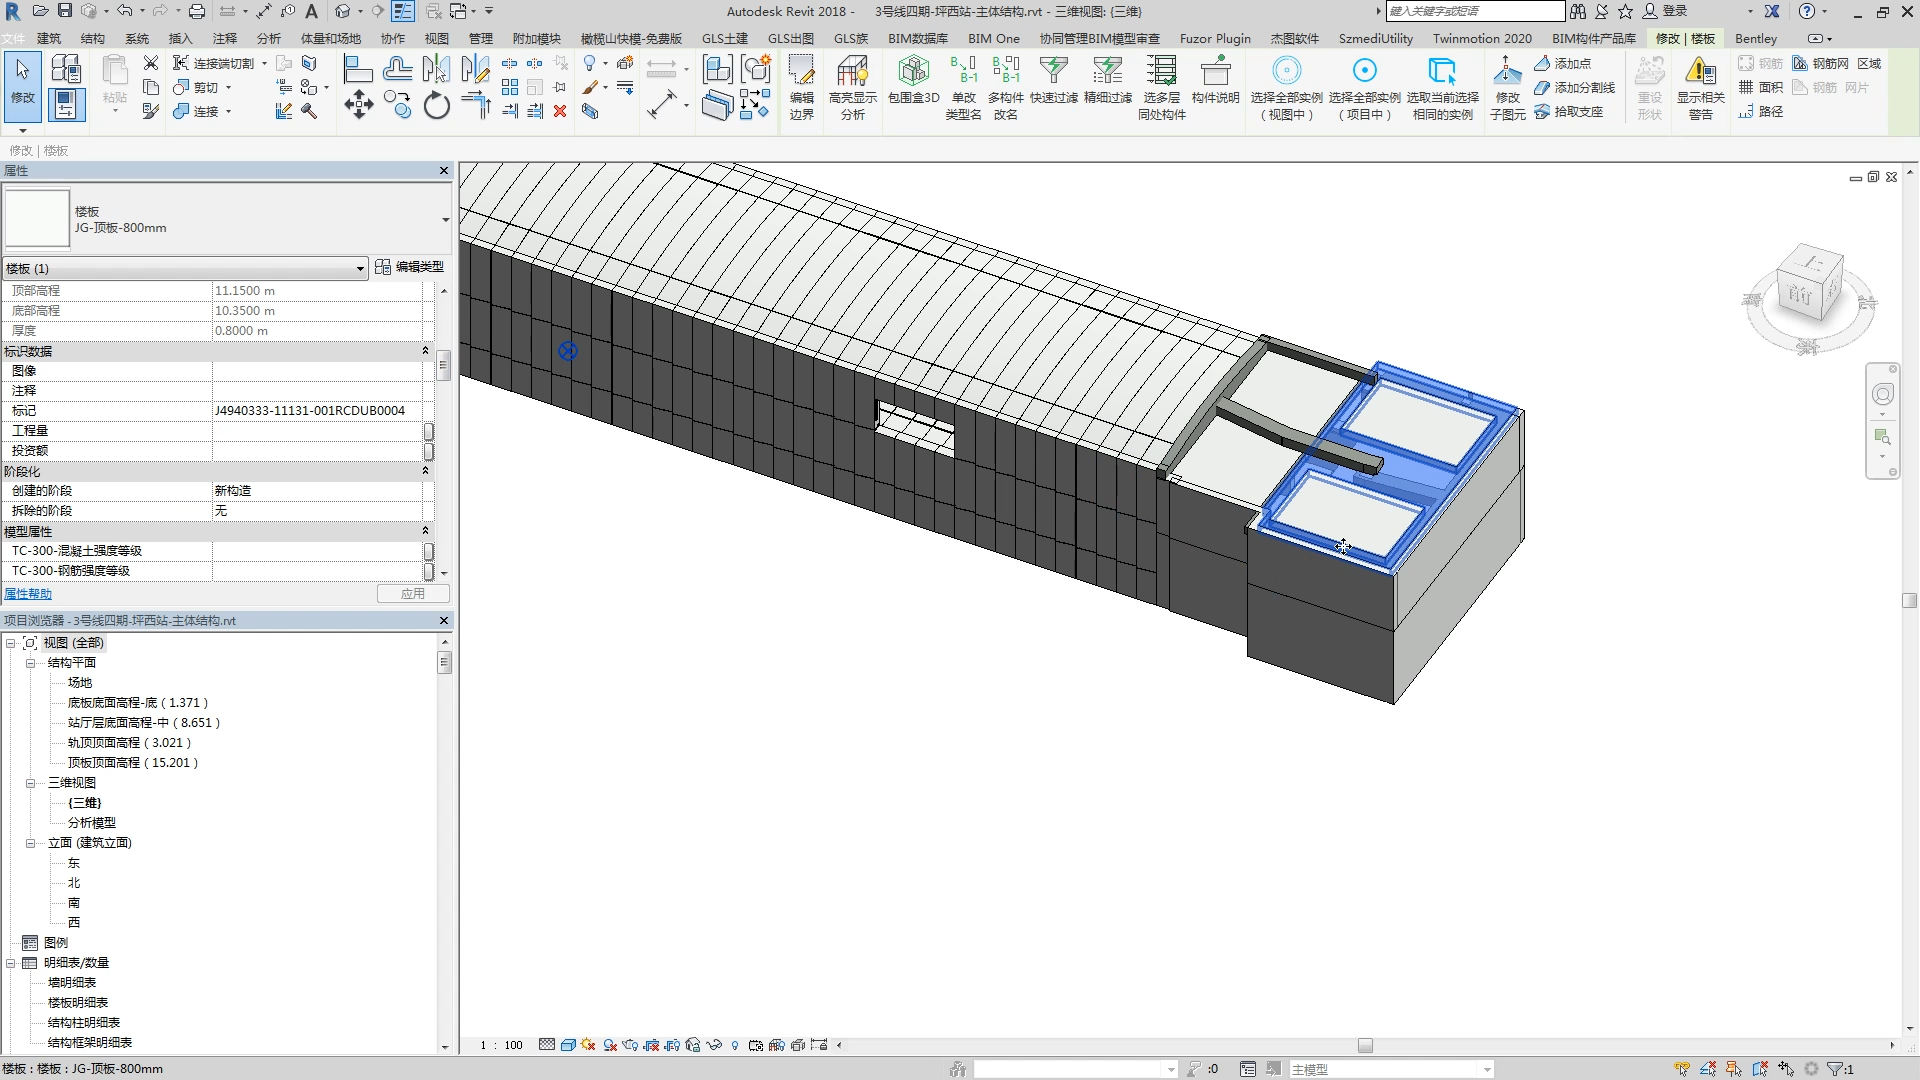Toggle Reveal Hidden Elements lightbulb

click(x=735, y=1045)
